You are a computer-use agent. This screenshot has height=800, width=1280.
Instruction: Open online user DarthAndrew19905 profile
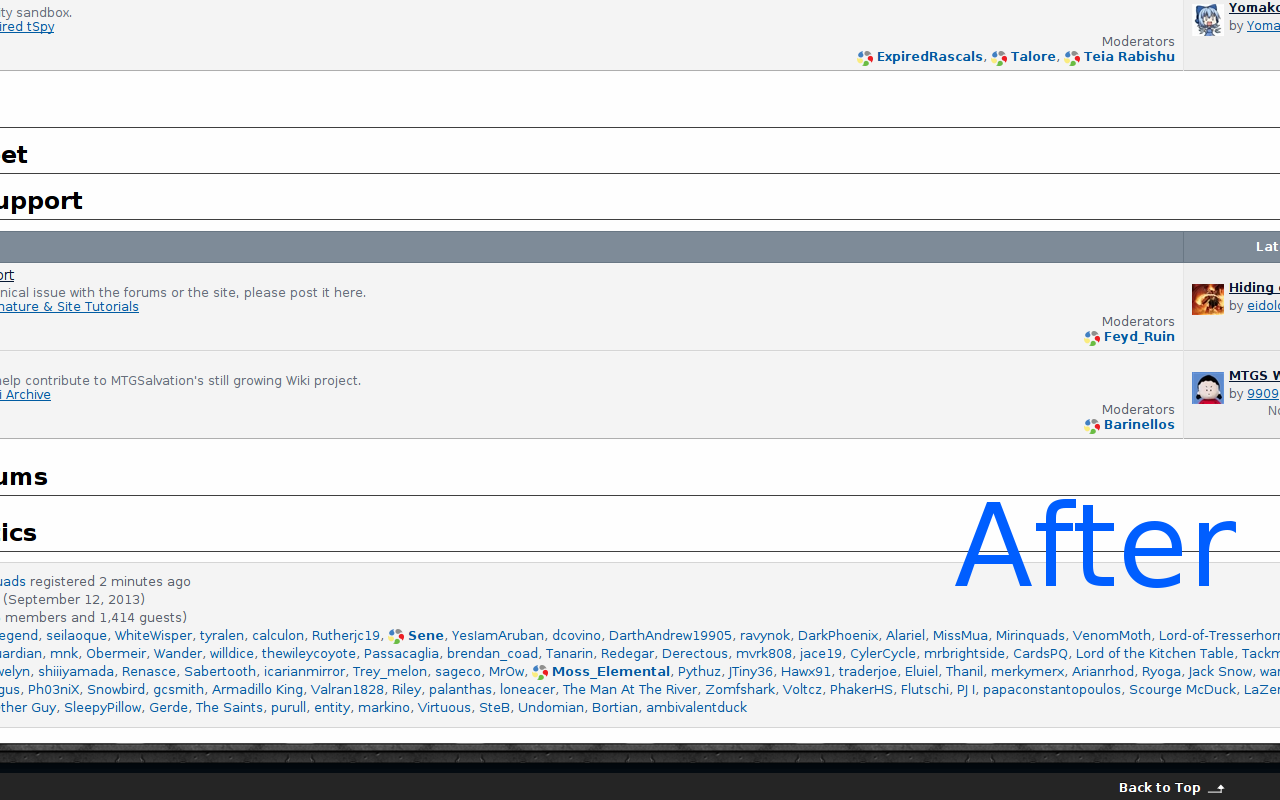670,636
